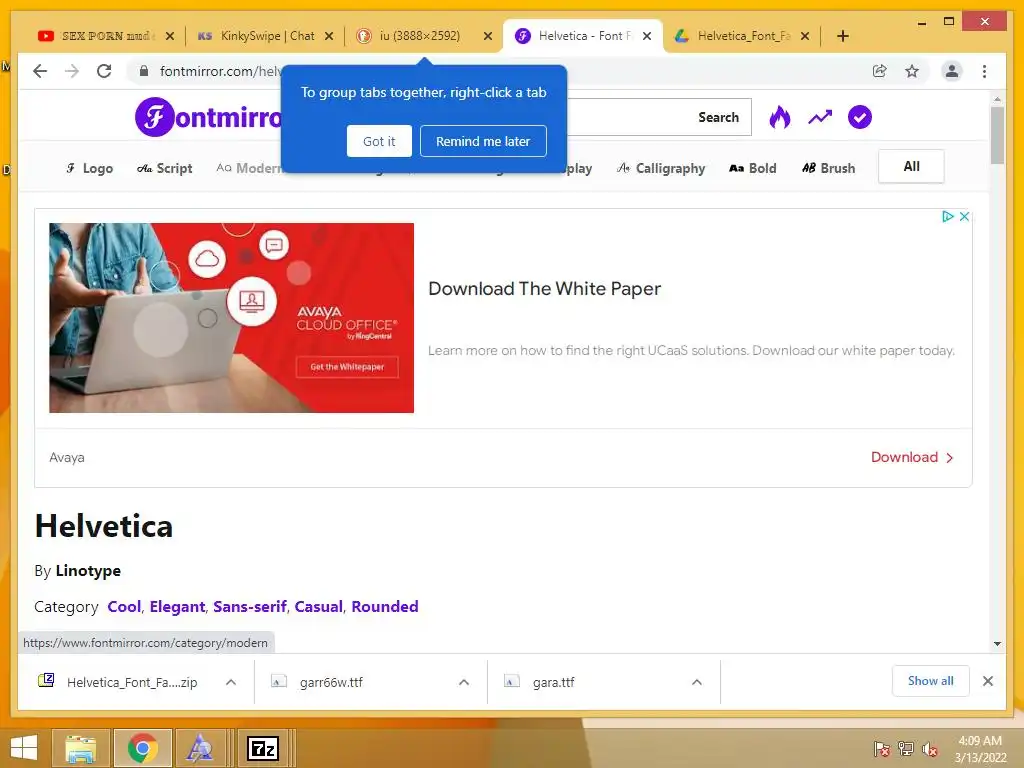This screenshot has width=1024, height=768.
Task: Click Show all downloads
Action: [931, 681]
